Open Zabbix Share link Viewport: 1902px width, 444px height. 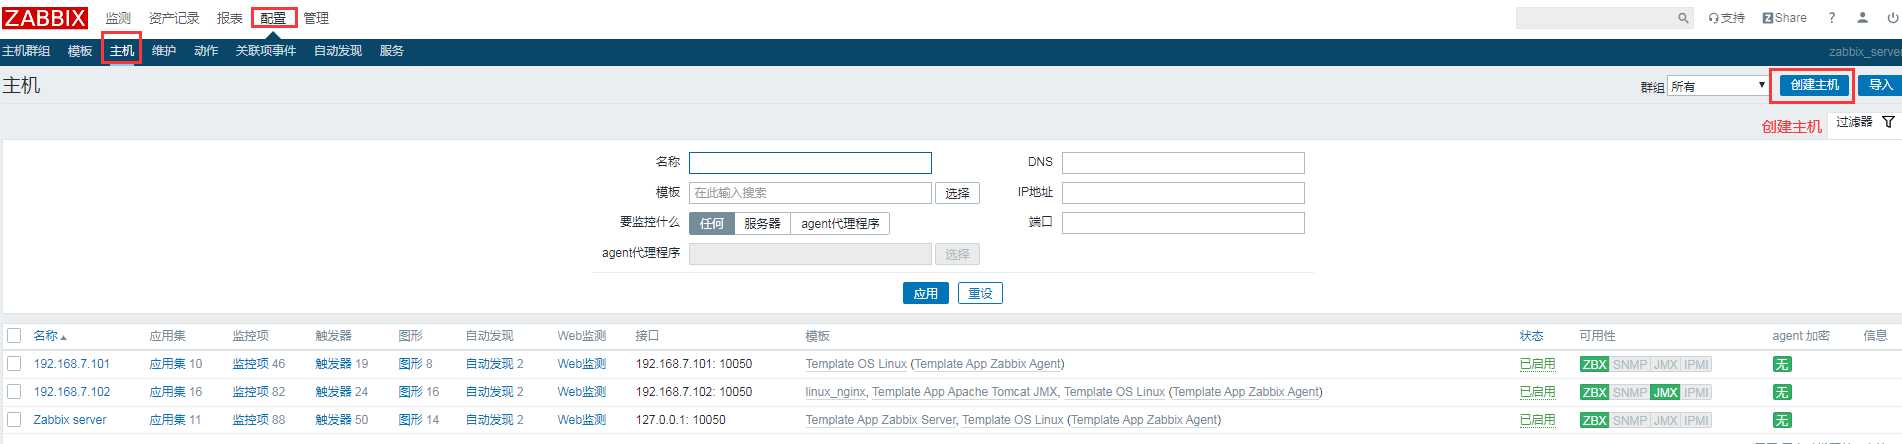[1784, 18]
